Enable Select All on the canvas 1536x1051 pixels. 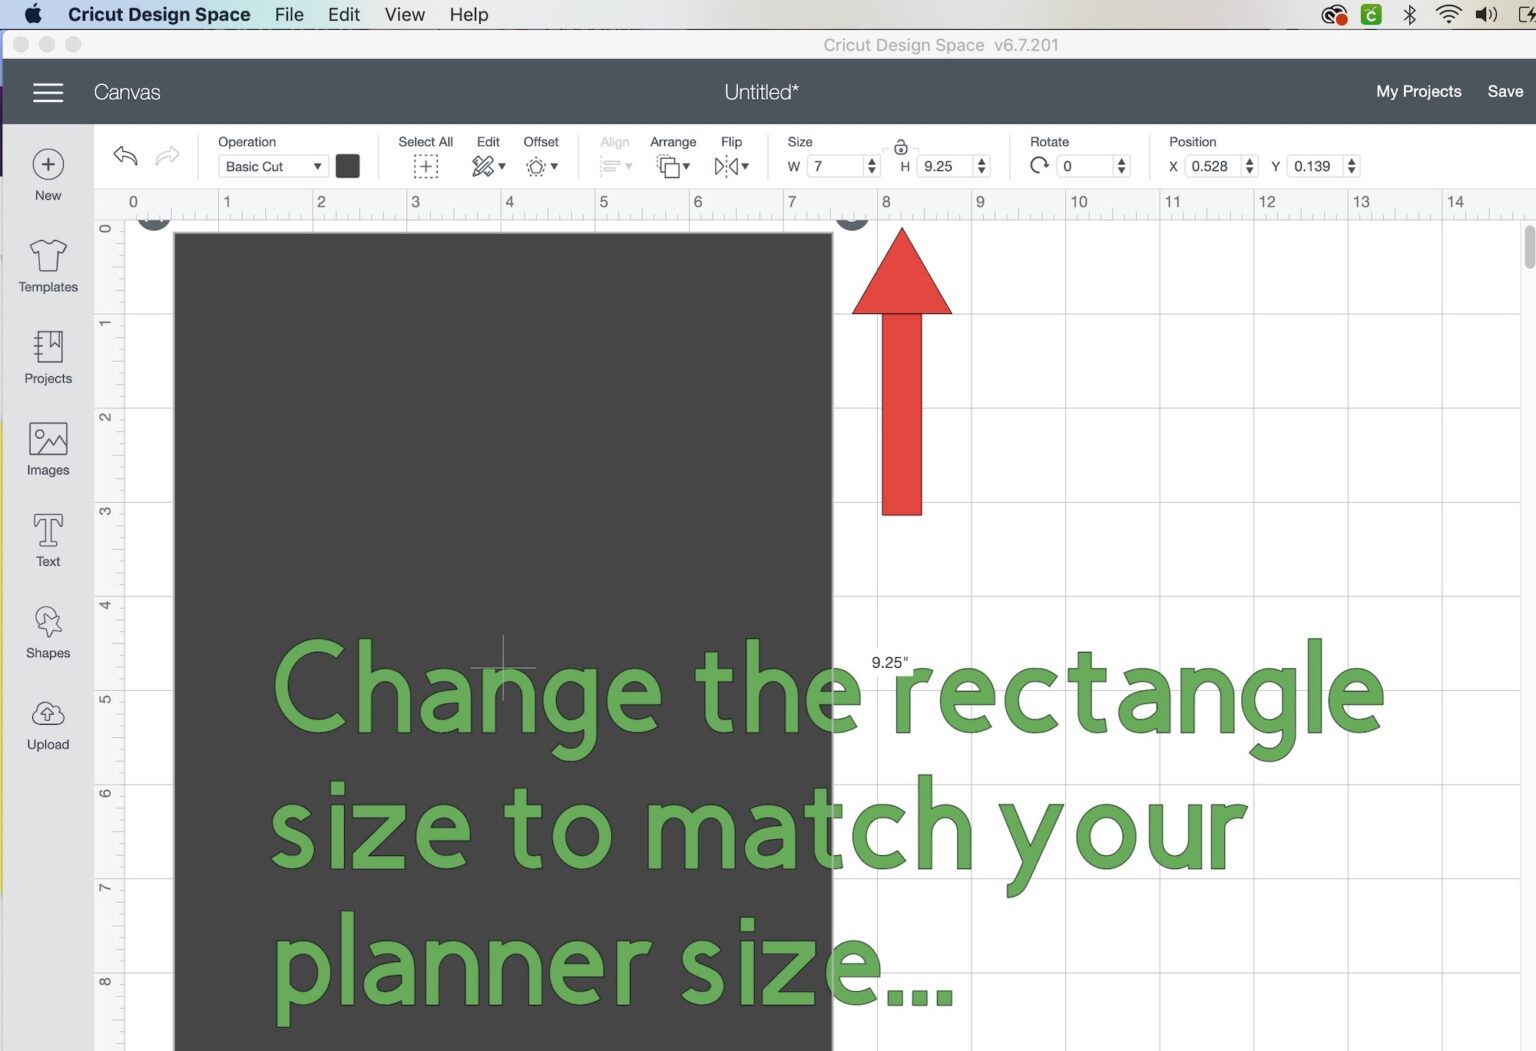coord(425,166)
